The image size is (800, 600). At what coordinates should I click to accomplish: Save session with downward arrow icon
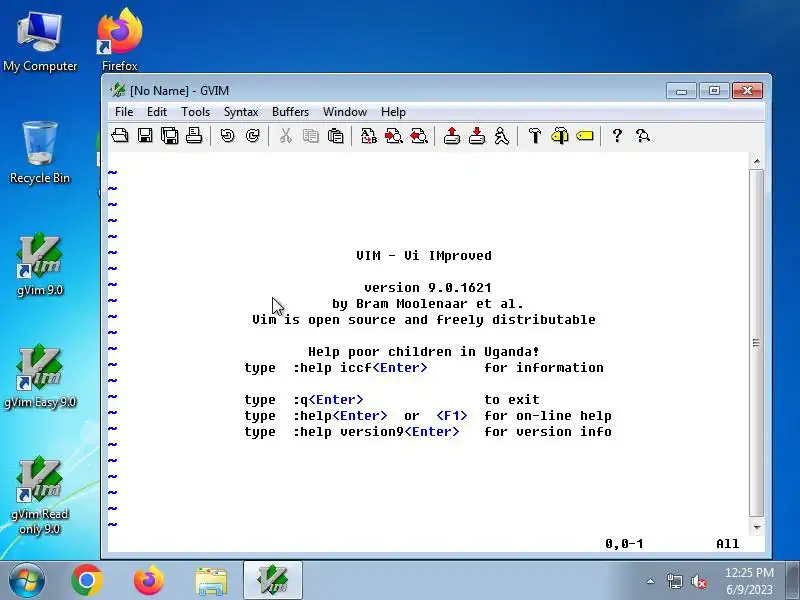point(477,136)
